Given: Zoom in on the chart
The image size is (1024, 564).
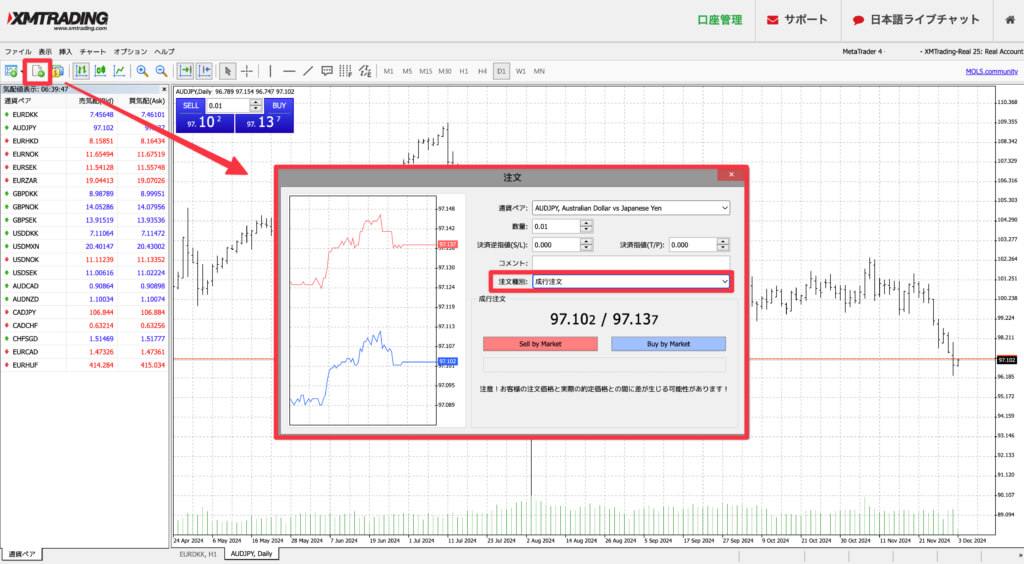Looking at the screenshot, I should tap(143, 71).
